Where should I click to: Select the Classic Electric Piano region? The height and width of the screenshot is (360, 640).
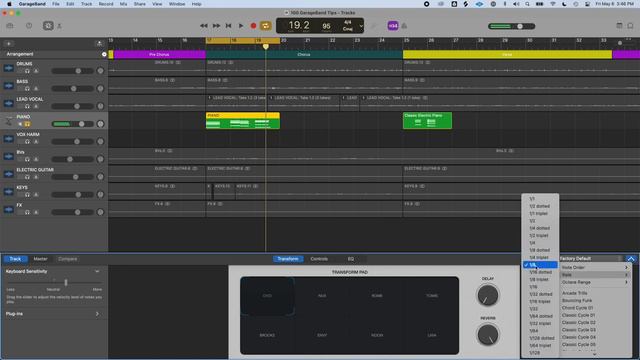tap(427, 120)
